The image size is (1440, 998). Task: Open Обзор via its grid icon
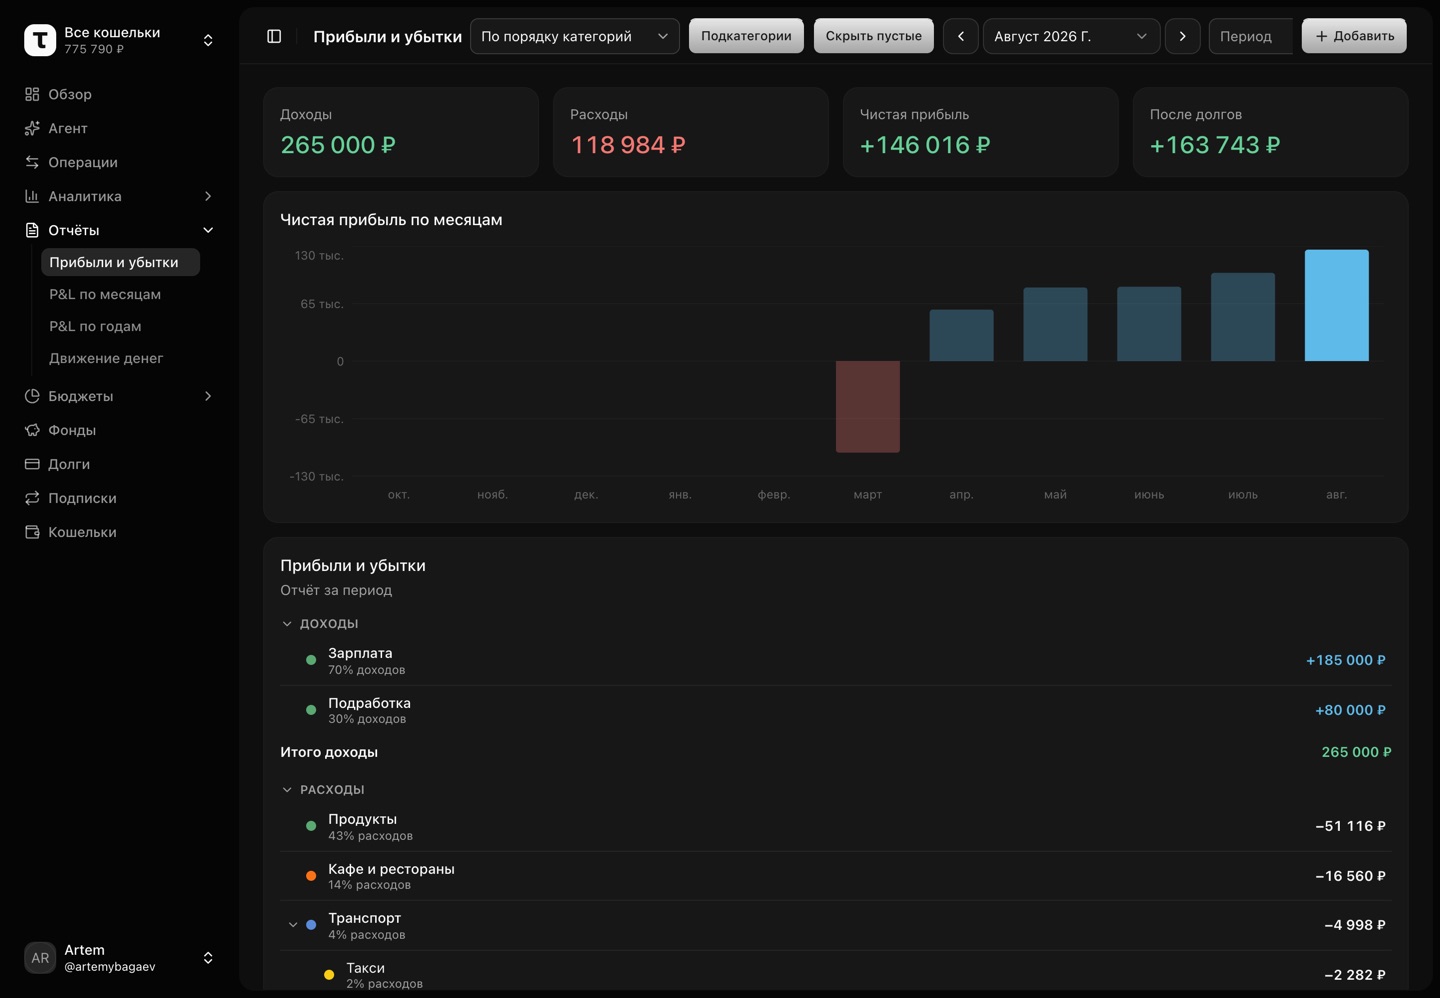point(32,94)
